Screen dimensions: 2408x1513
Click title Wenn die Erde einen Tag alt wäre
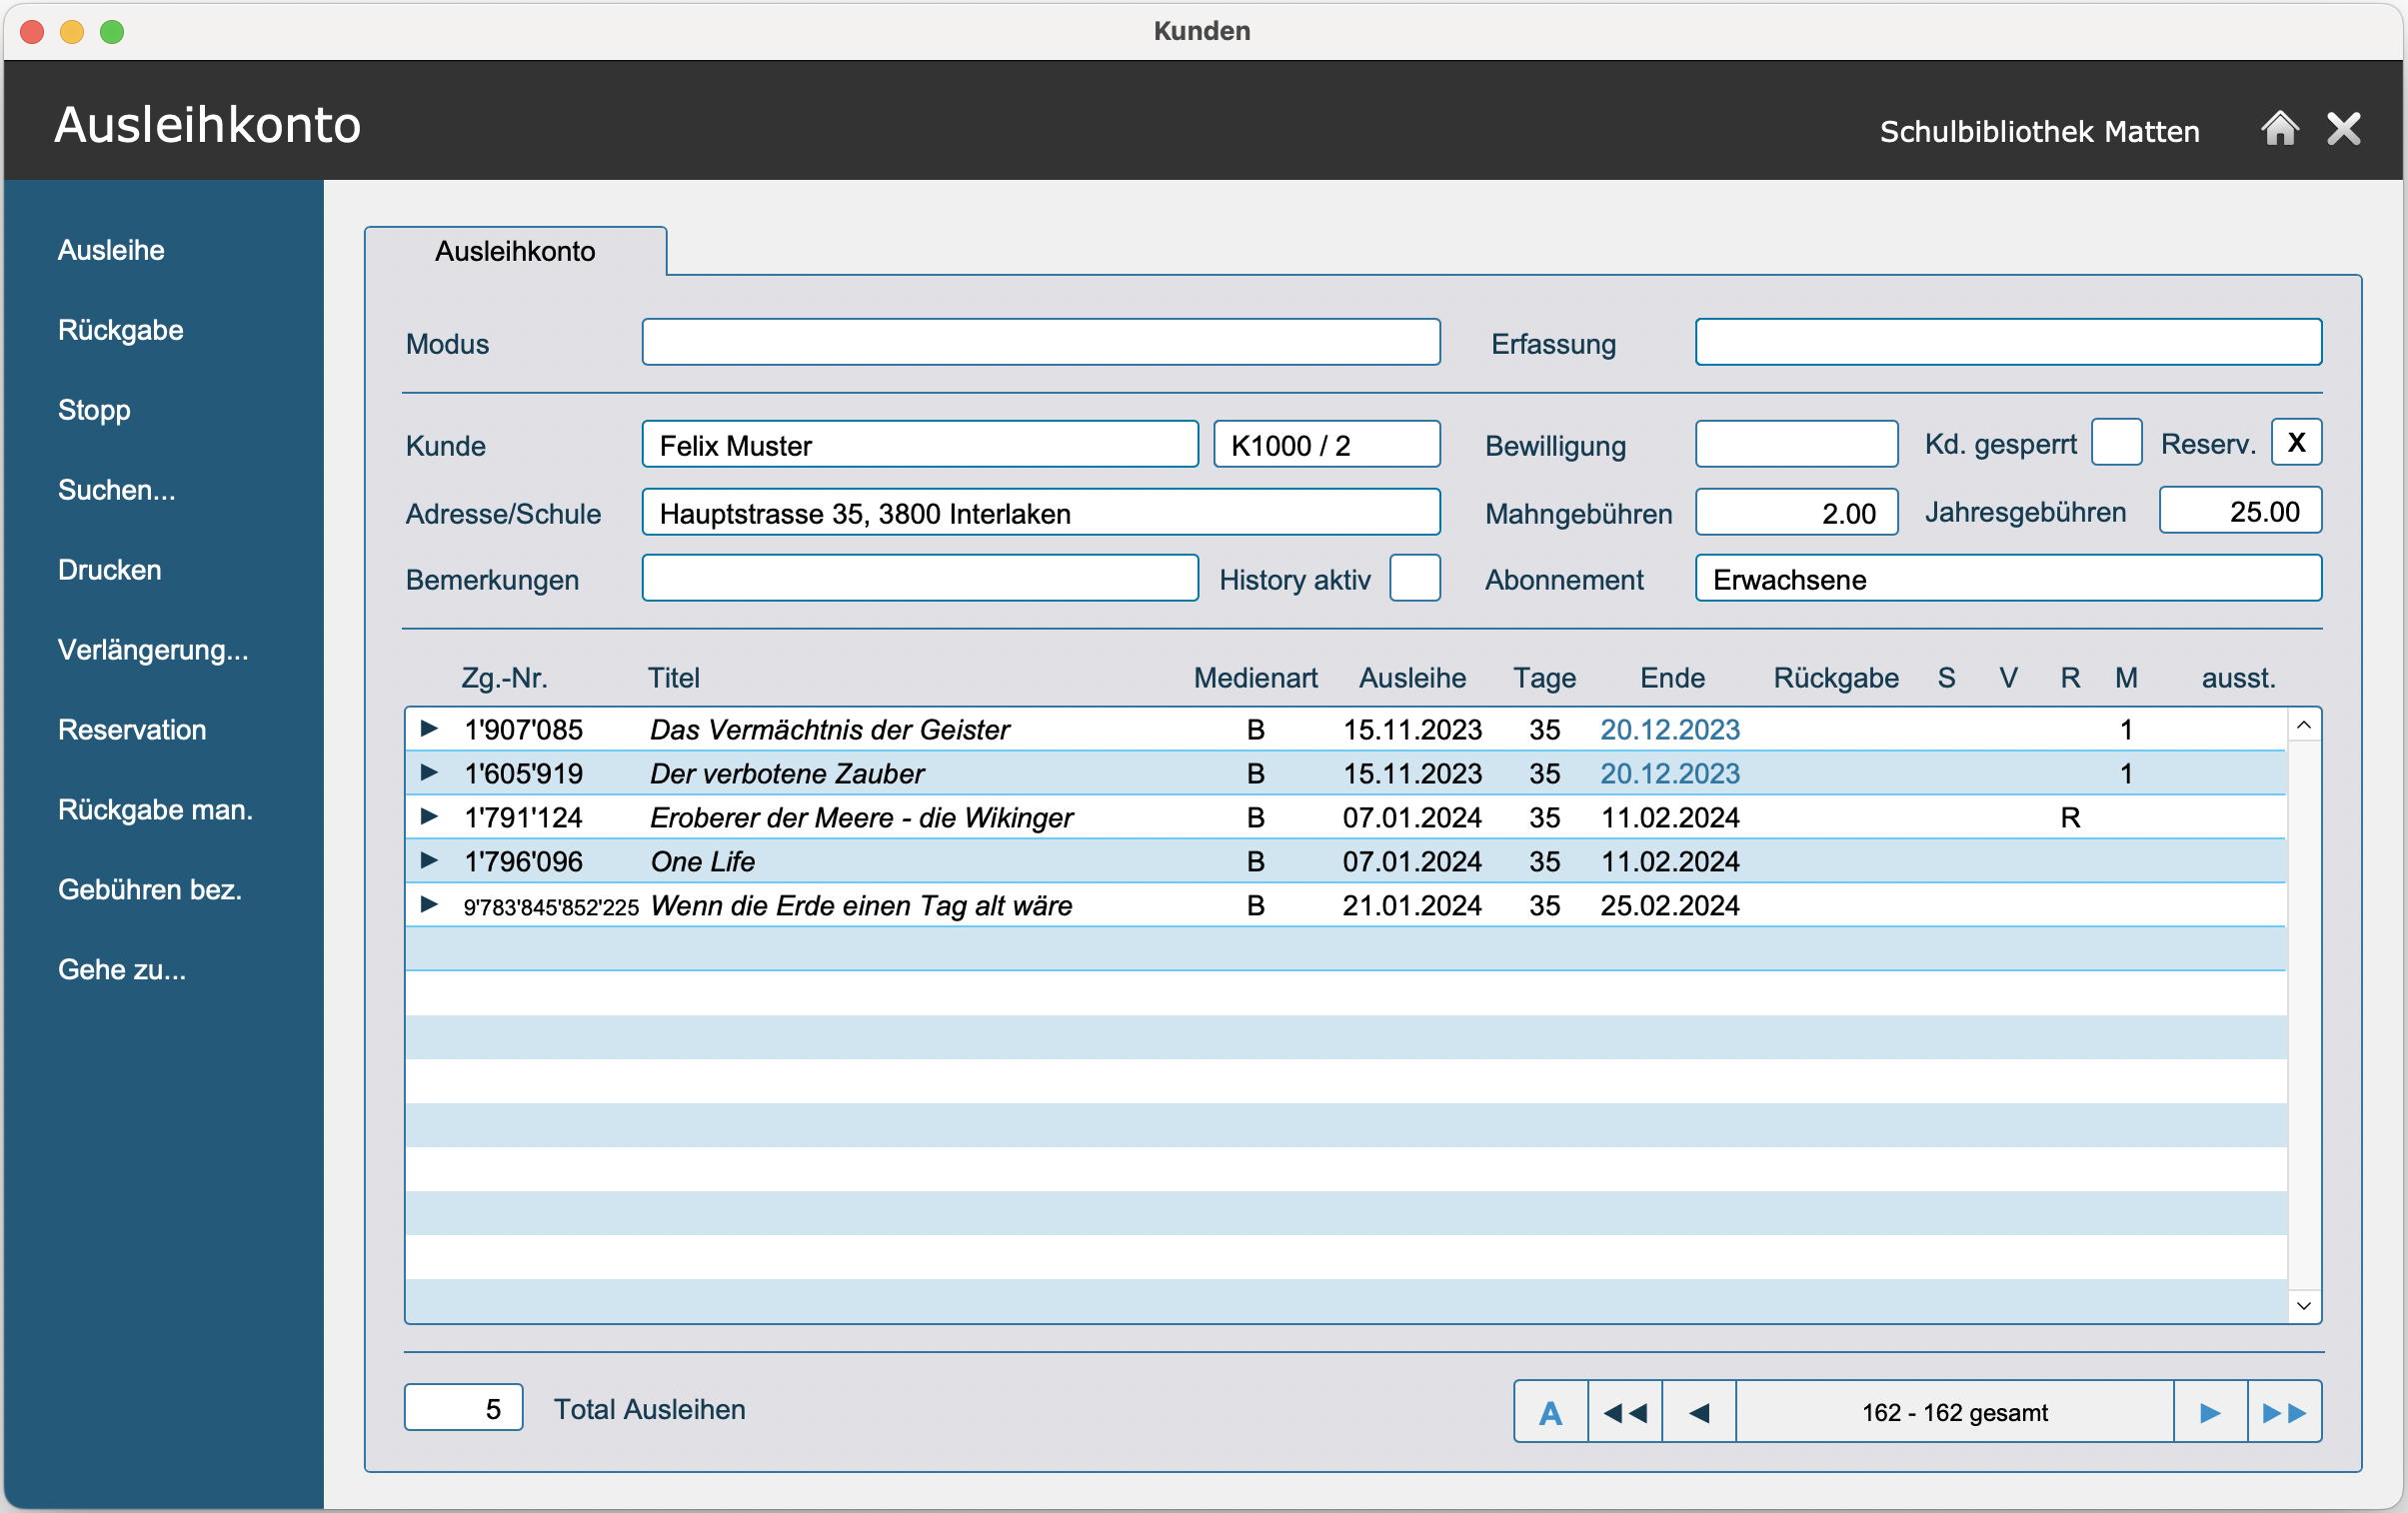(x=861, y=905)
